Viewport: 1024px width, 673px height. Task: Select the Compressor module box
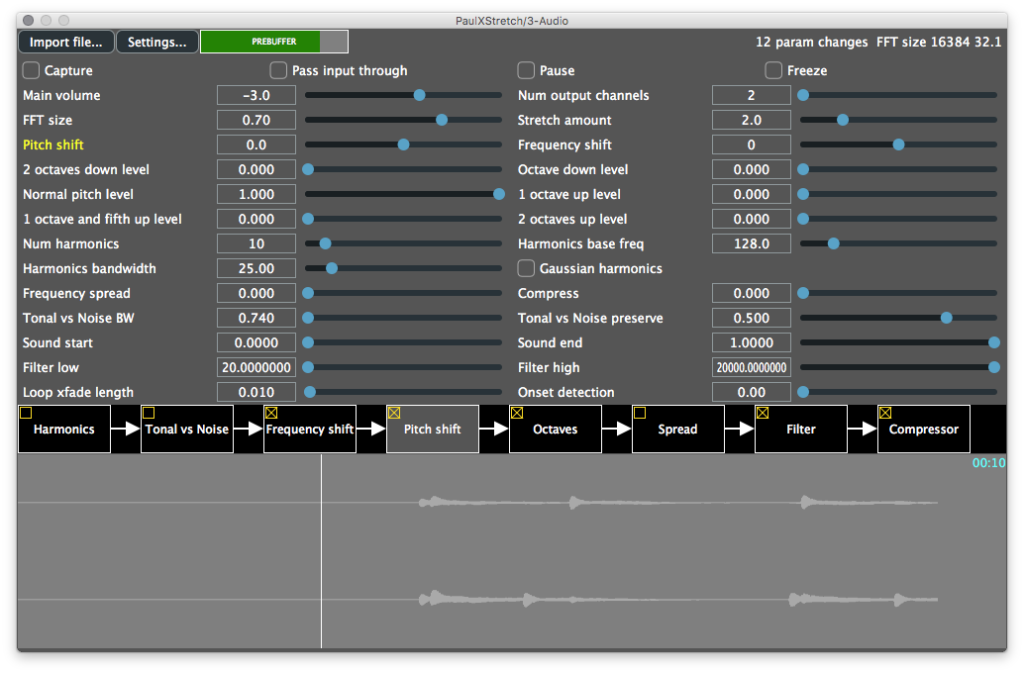click(923, 430)
